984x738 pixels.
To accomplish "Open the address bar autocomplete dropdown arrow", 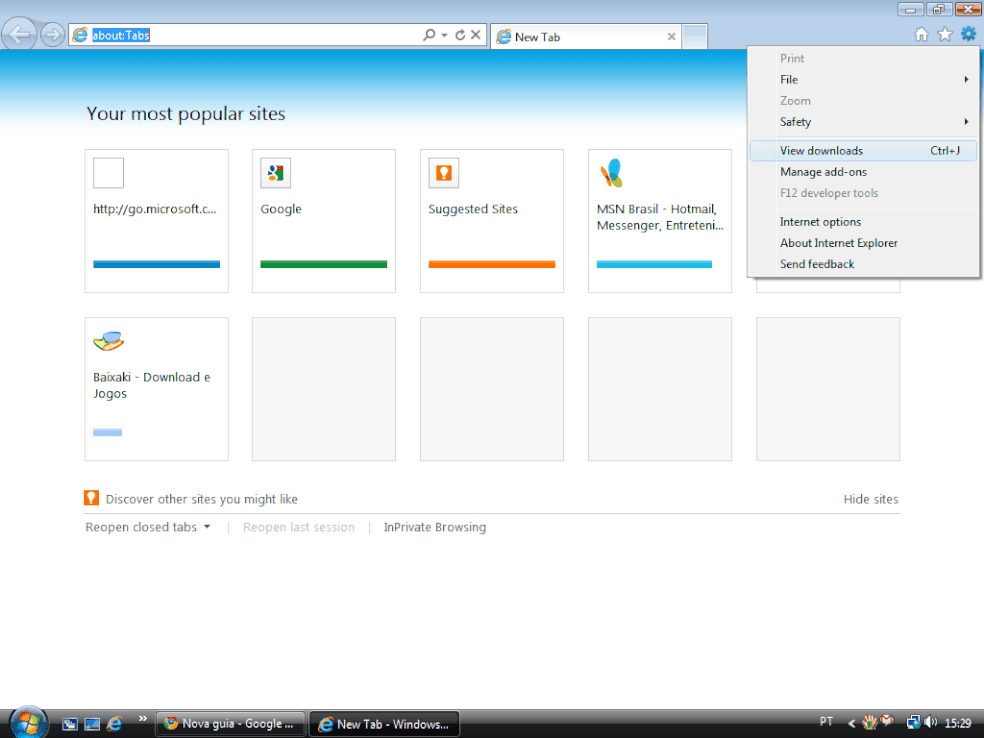I will (x=444, y=35).
